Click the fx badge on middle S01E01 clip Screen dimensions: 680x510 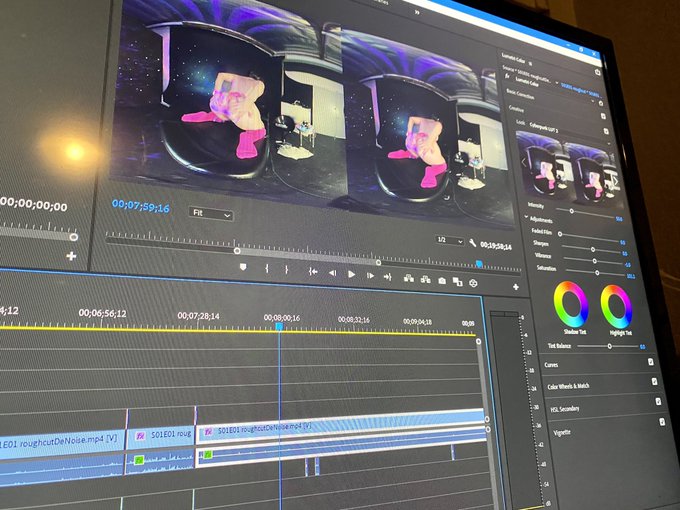140,436
